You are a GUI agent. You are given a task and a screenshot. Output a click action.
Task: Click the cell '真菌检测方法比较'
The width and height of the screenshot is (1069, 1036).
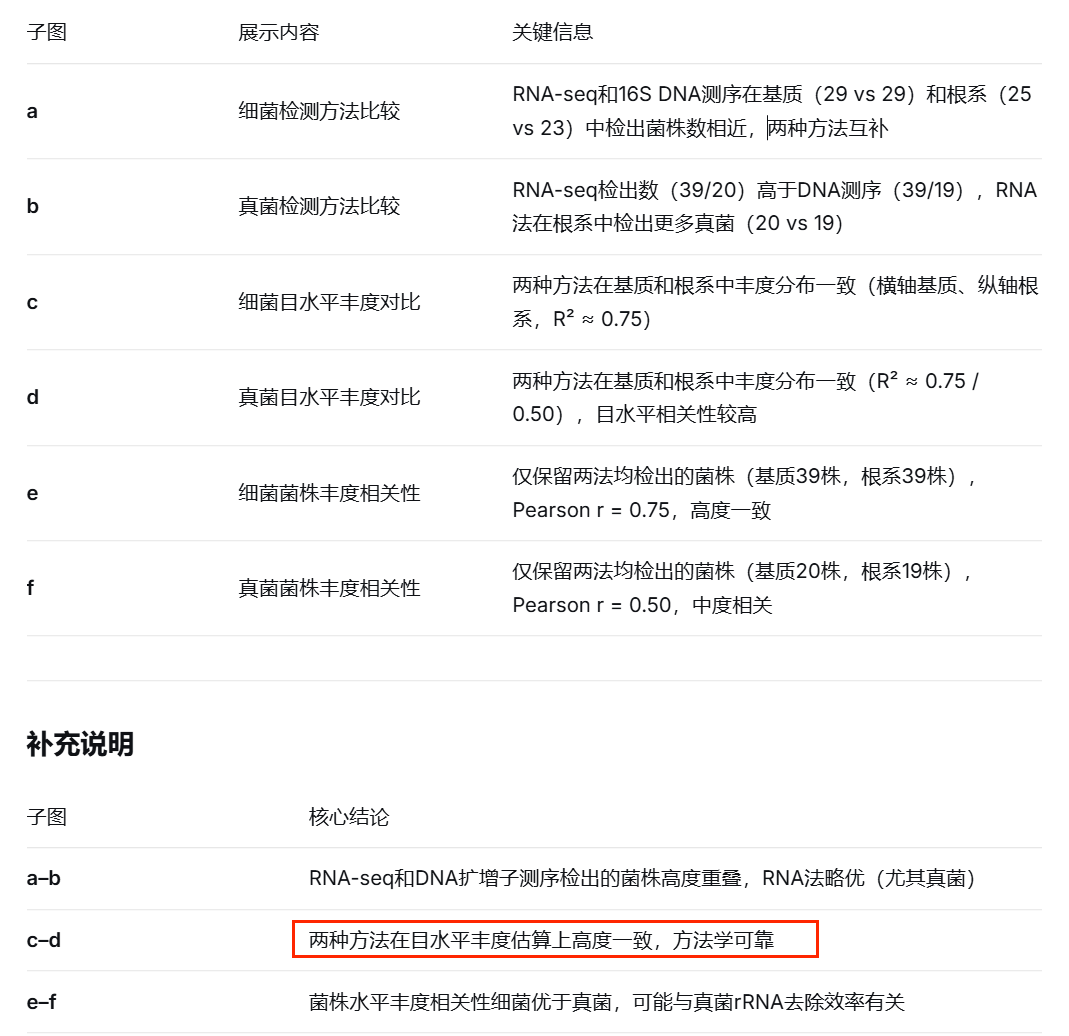(x=318, y=206)
